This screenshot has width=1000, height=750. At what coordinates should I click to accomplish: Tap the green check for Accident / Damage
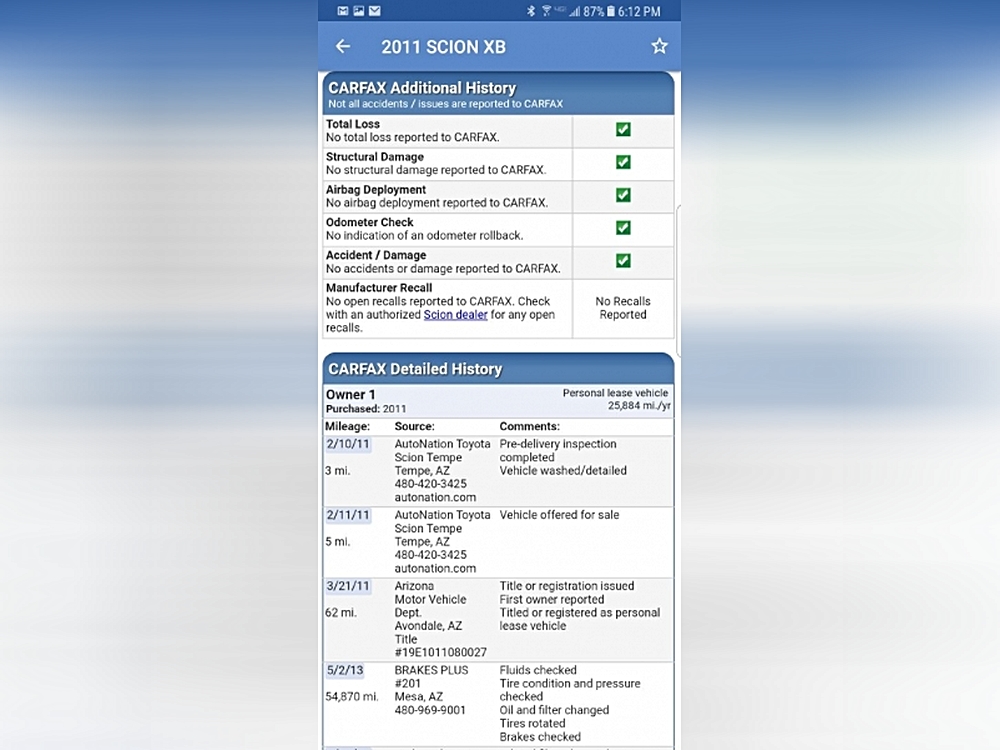(623, 260)
